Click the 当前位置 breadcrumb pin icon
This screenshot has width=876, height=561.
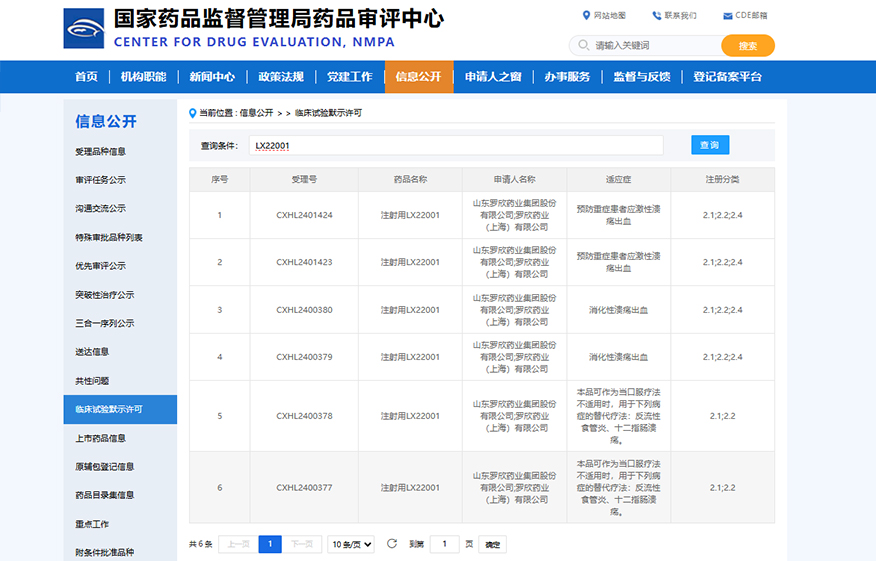(x=193, y=113)
